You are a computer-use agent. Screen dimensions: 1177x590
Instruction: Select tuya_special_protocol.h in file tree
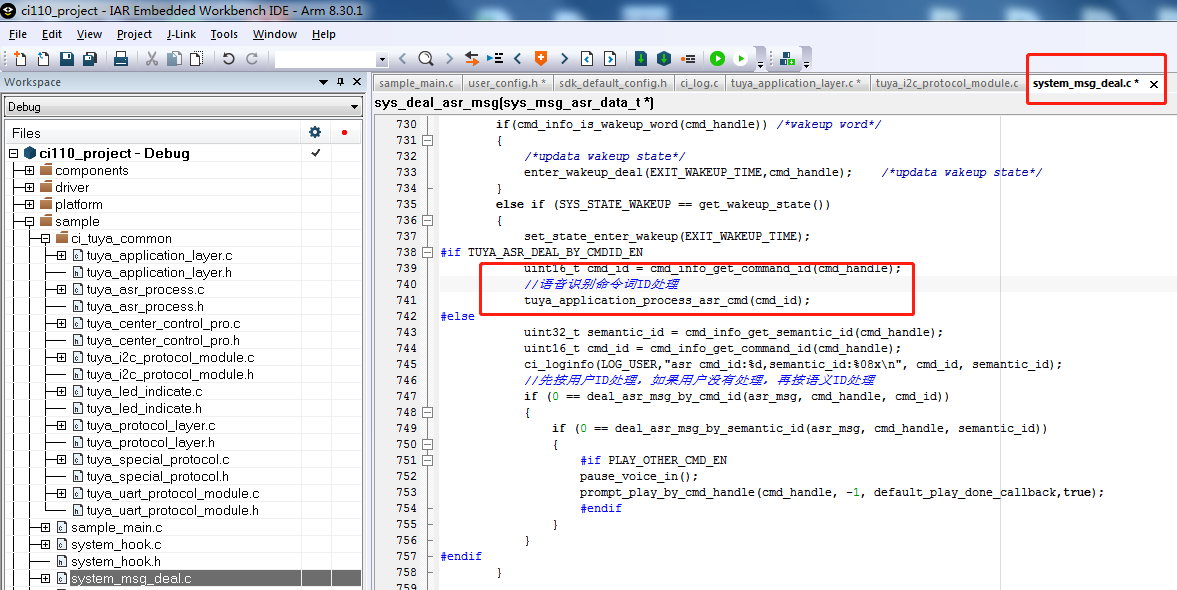pos(158,477)
